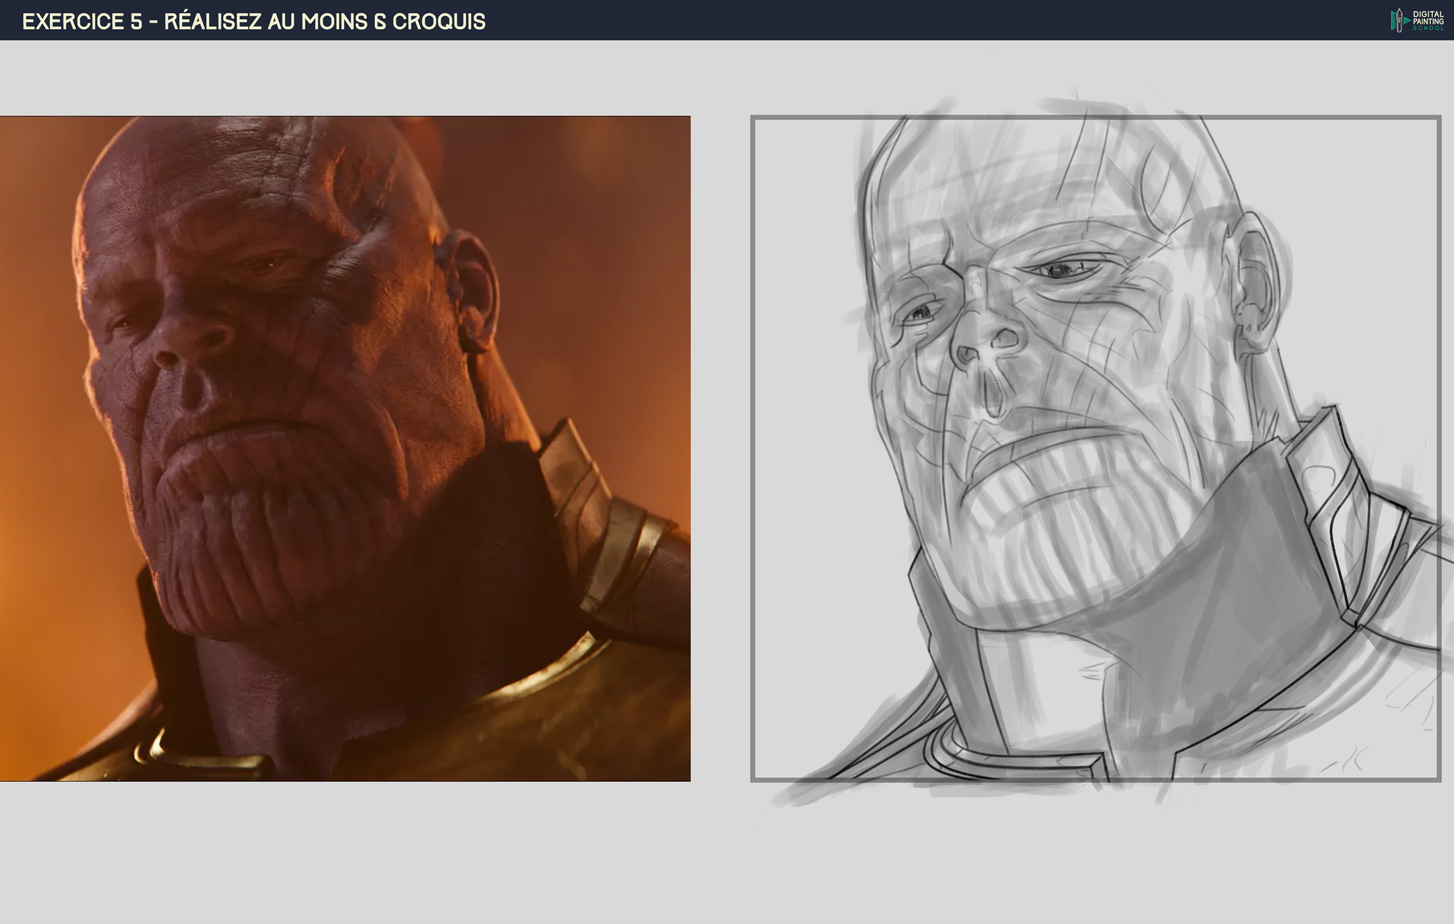Image resolution: width=1454 pixels, height=924 pixels.
Task: Click the green triangle left of the pencil logo
Action: pos(1393,20)
